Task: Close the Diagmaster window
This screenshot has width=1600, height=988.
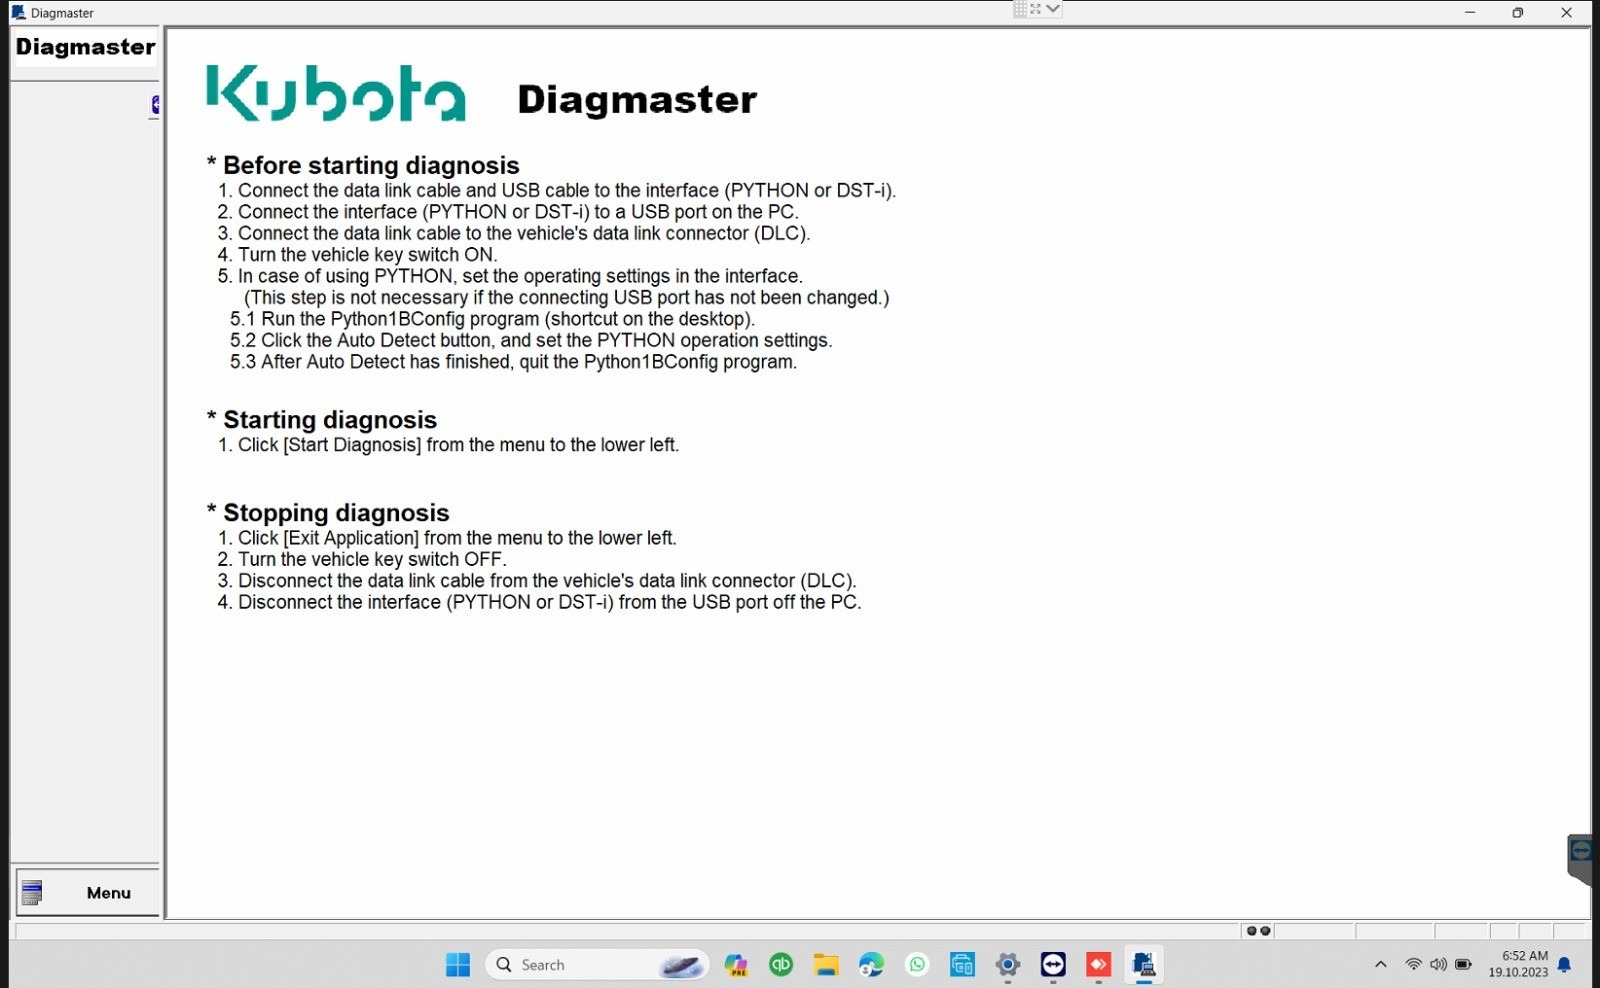Action: (1566, 12)
